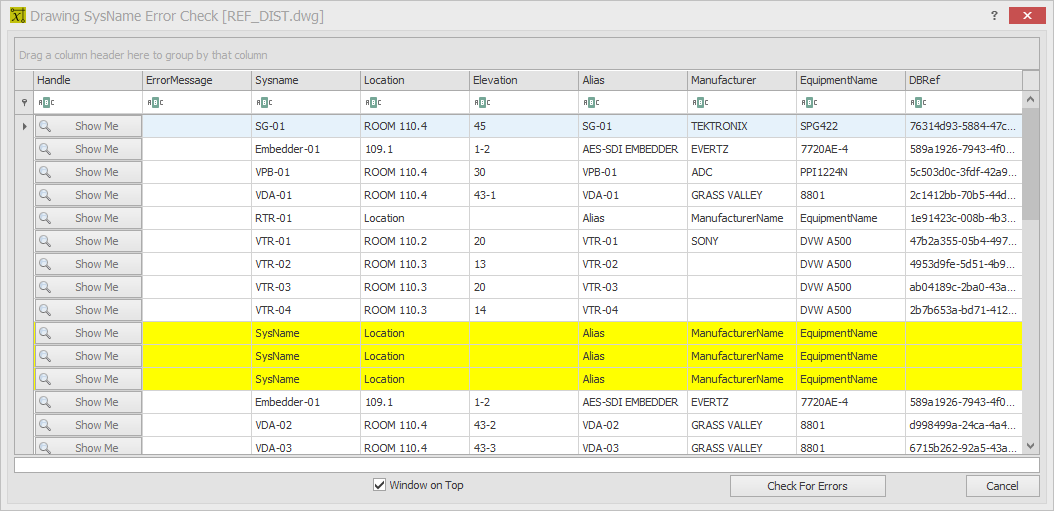Image resolution: width=1054 pixels, height=511 pixels.
Task: Sort by the Sysname column header
Action: coord(306,80)
